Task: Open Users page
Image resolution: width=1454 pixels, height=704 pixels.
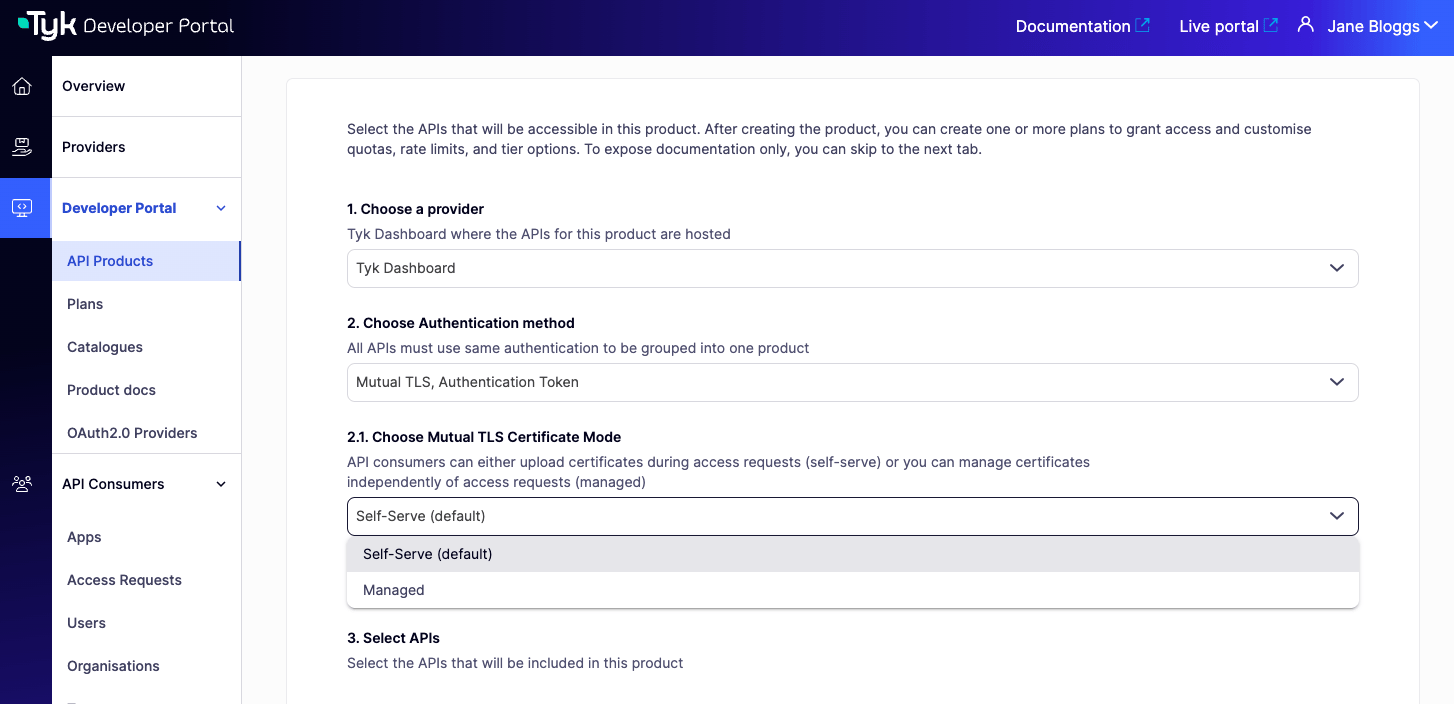Action: (86, 623)
